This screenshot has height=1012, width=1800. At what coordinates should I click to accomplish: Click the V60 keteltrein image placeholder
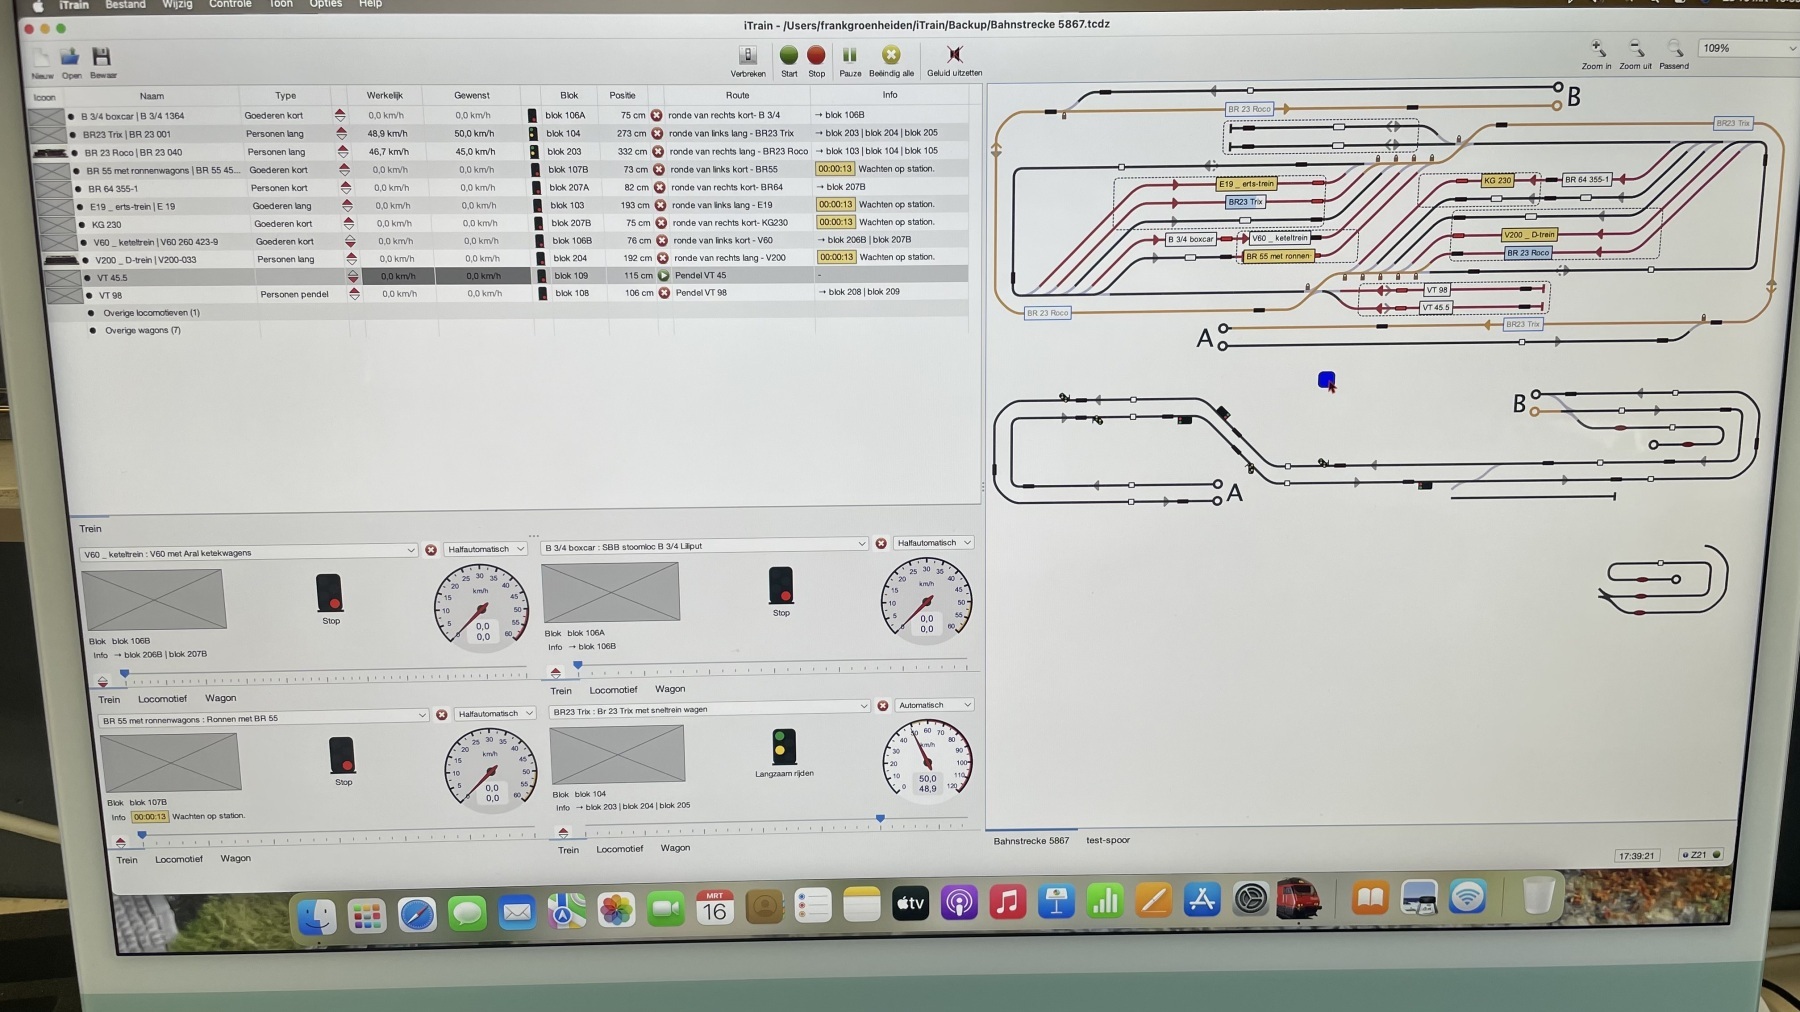pyautogui.click(x=154, y=599)
